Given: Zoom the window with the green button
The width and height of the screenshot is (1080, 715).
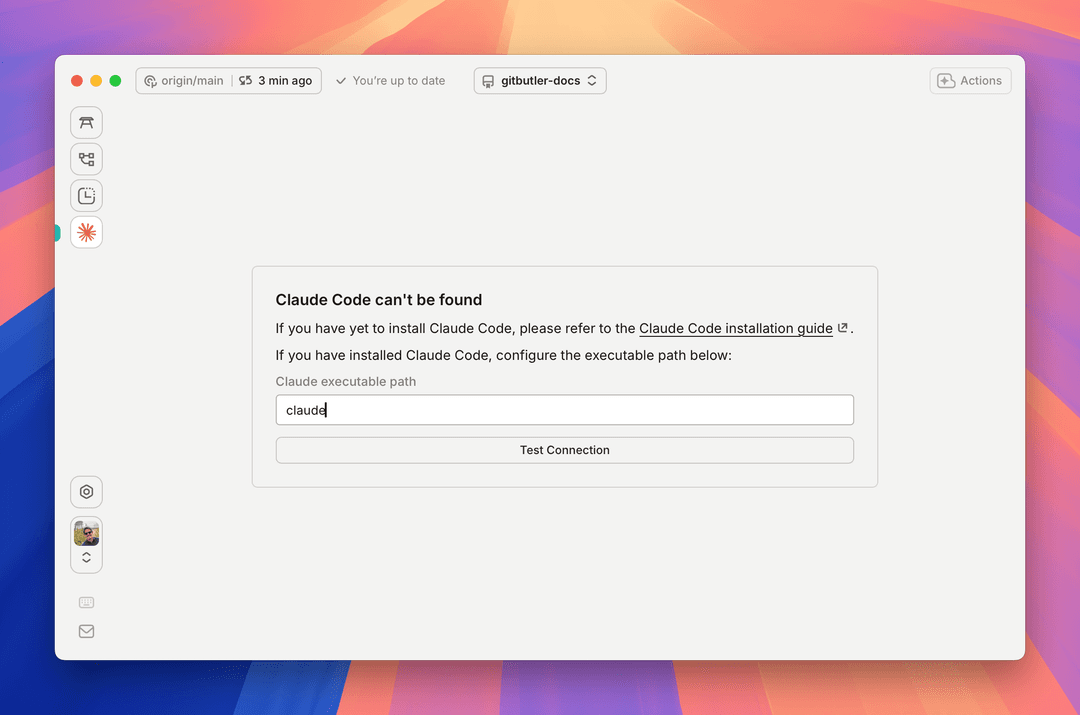Looking at the screenshot, I should point(115,81).
